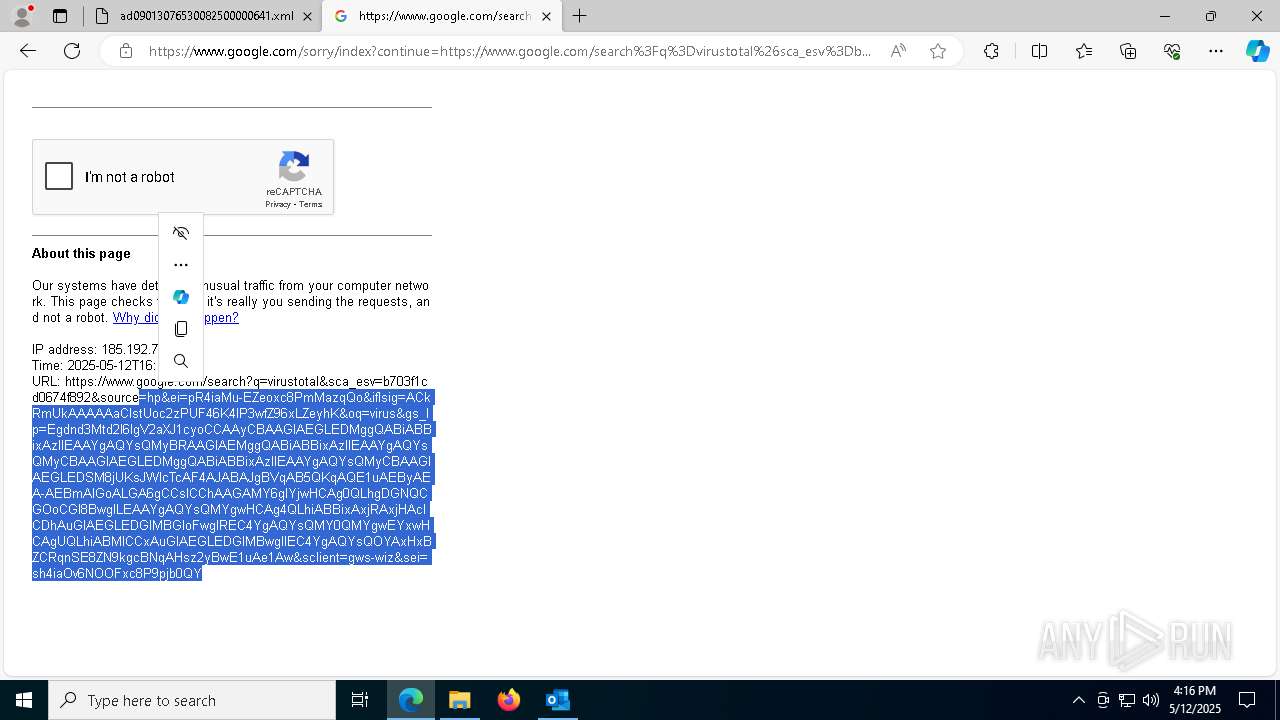Click the taskbar search box
This screenshot has height=720, width=1280.
pyautogui.click(x=192, y=700)
